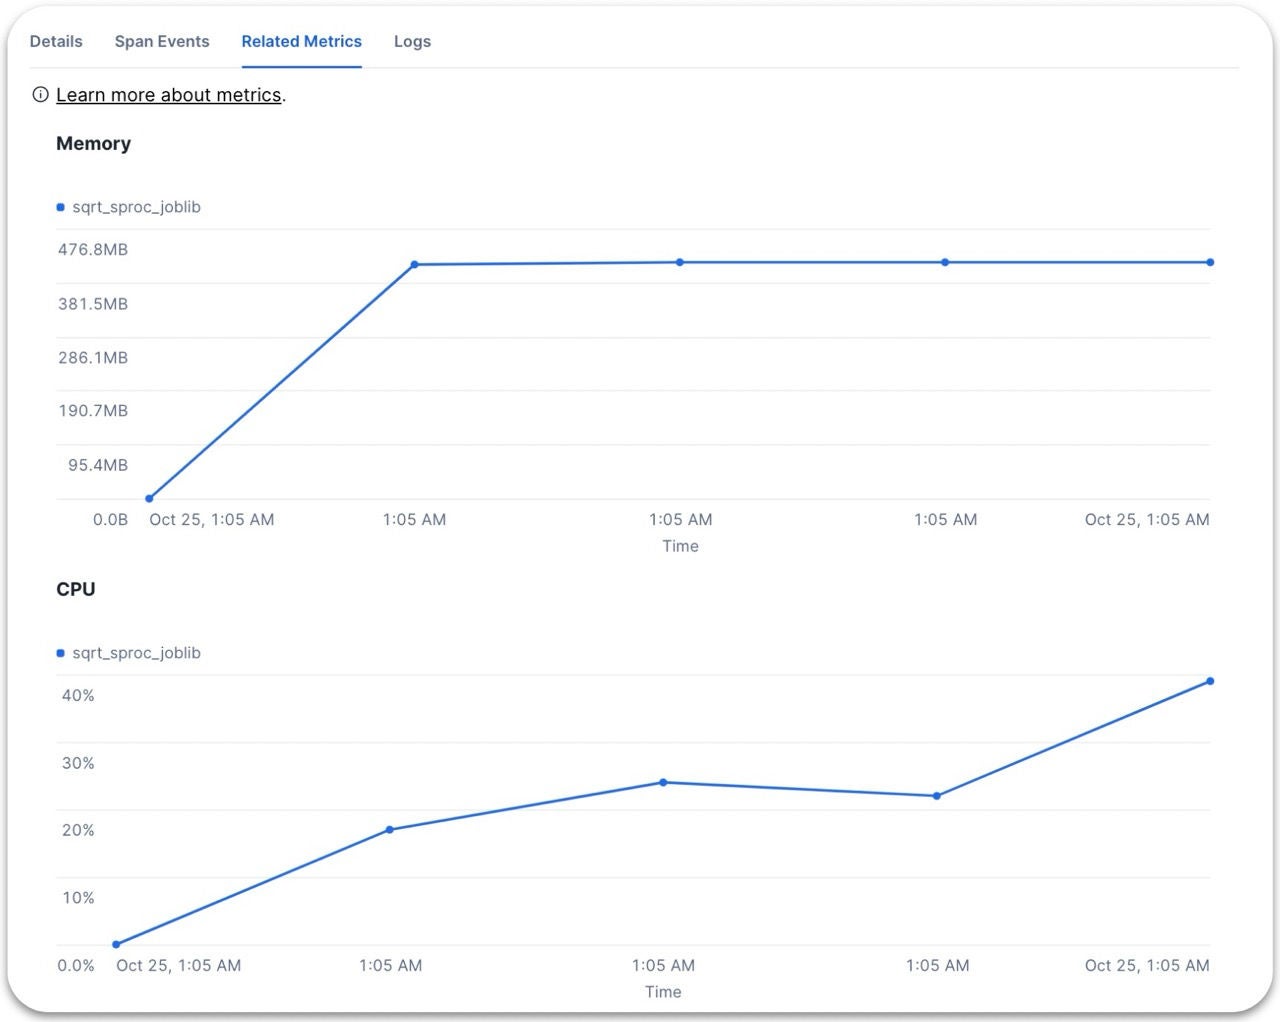
Task: Select the first Memory data point at 0.0B
Action: (149, 498)
